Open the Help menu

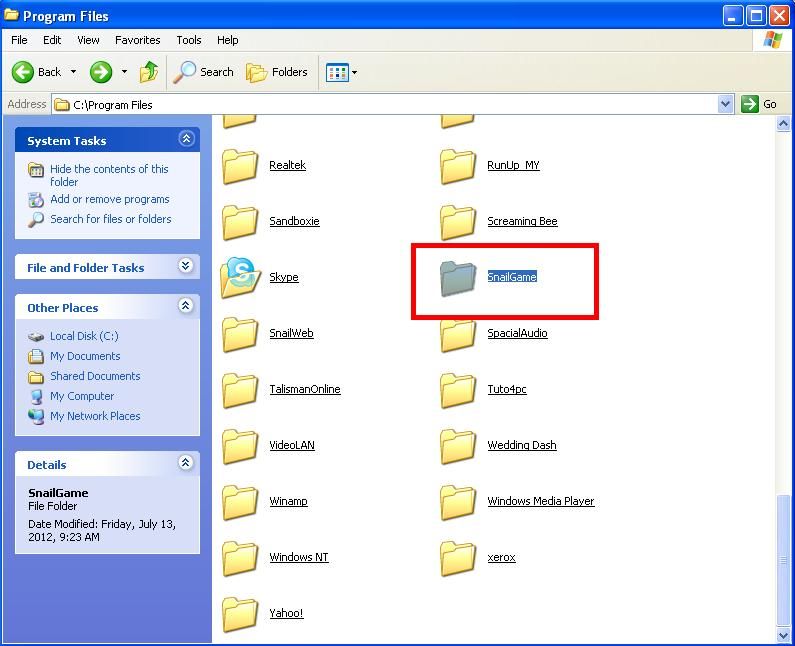228,40
